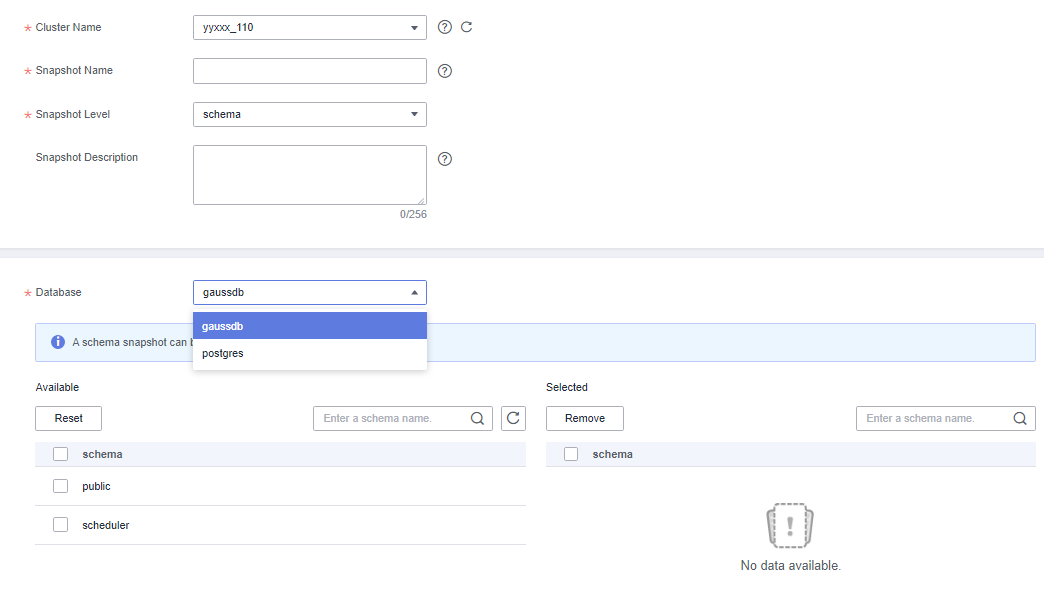
Task: Select all Available schemas via header checkbox
Action: coord(61,454)
